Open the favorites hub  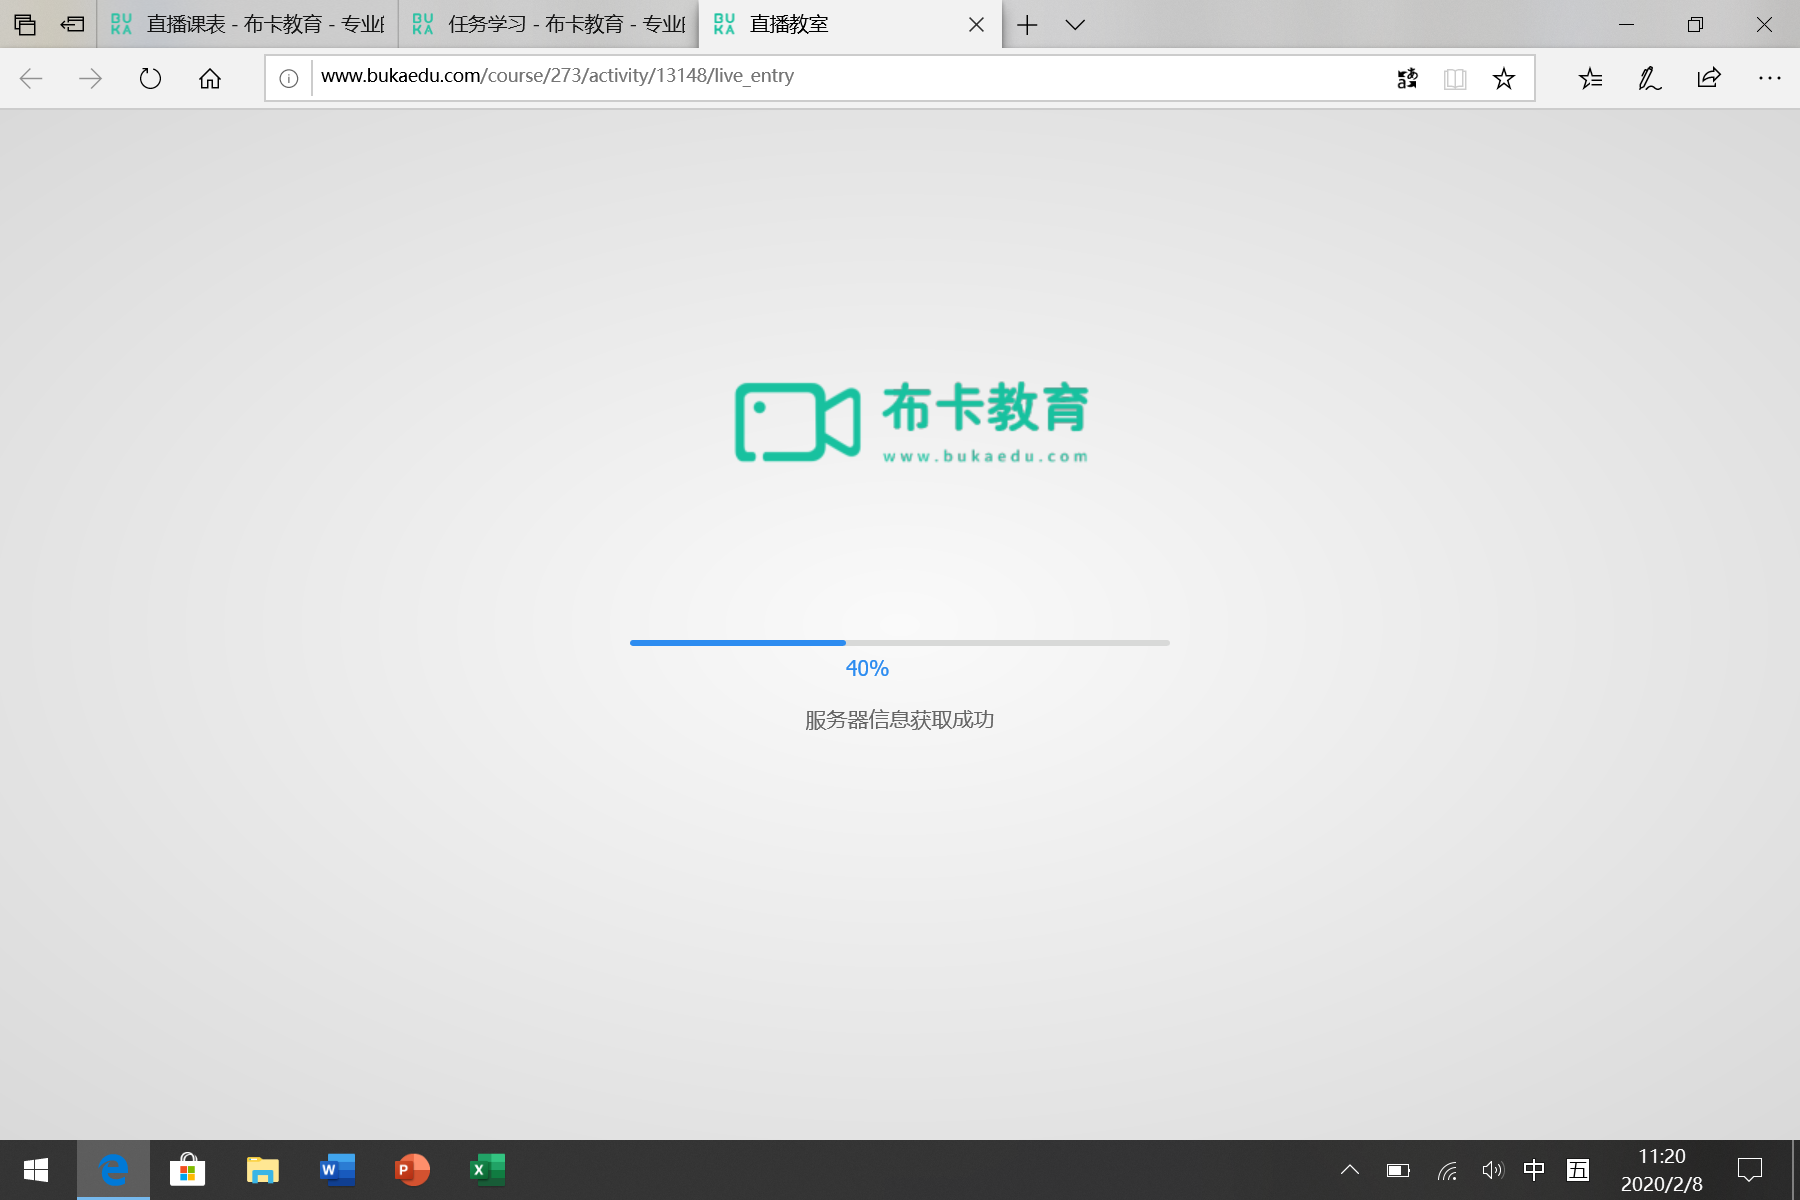pos(1590,78)
